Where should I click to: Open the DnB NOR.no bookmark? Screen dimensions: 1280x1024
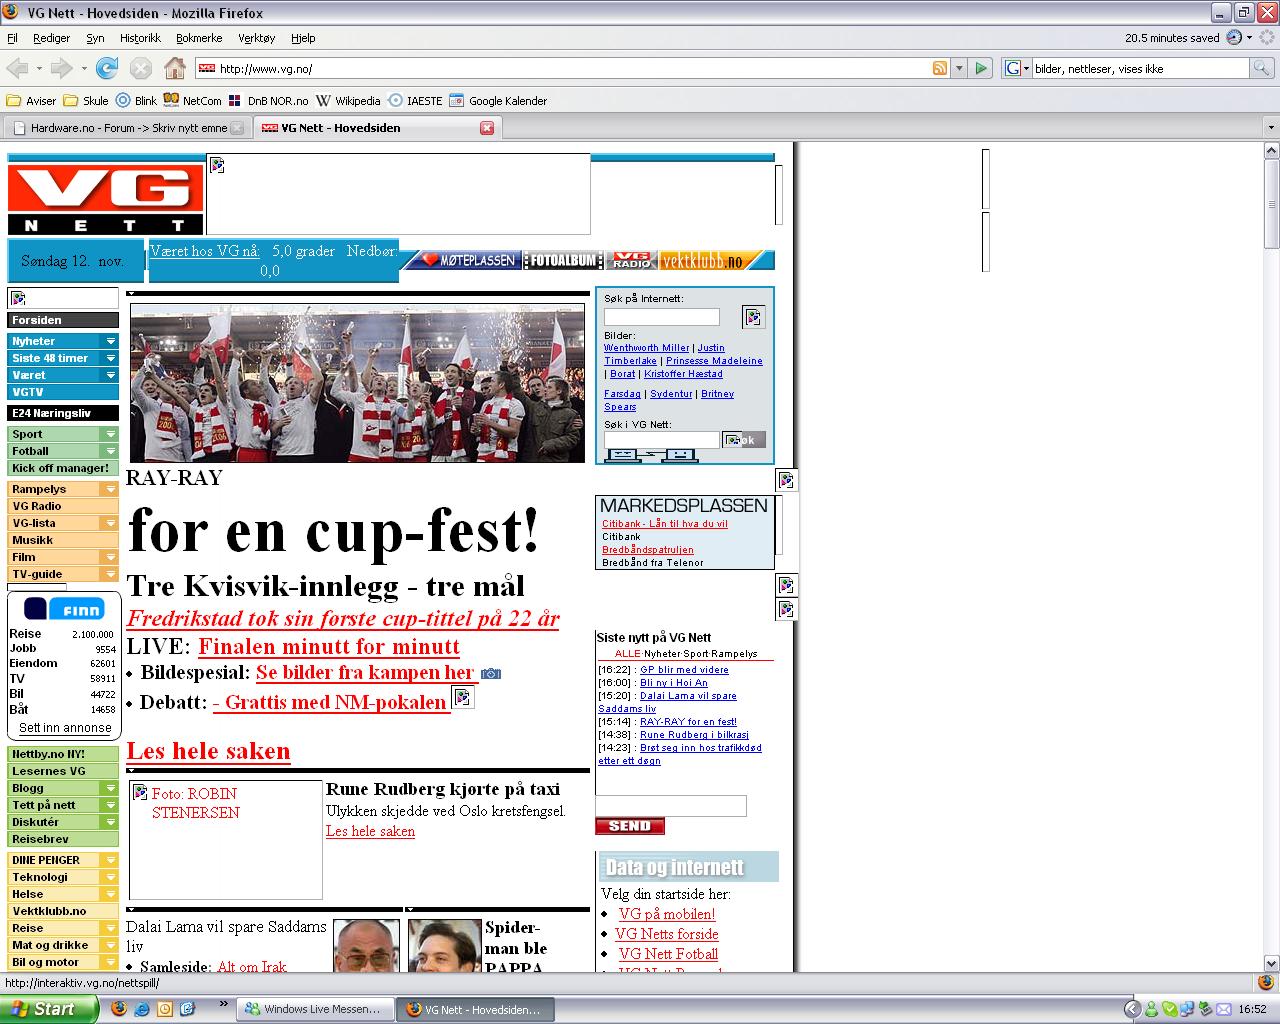coord(268,101)
